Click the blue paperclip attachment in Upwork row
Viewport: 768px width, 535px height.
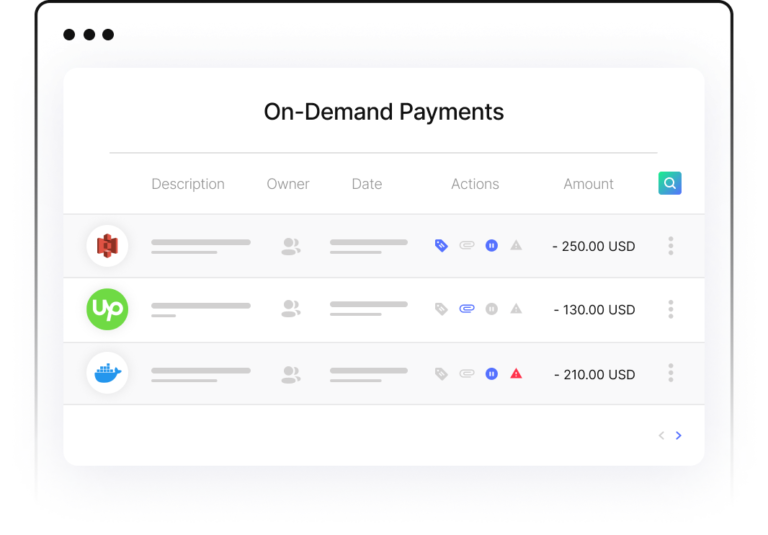[x=466, y=309]
